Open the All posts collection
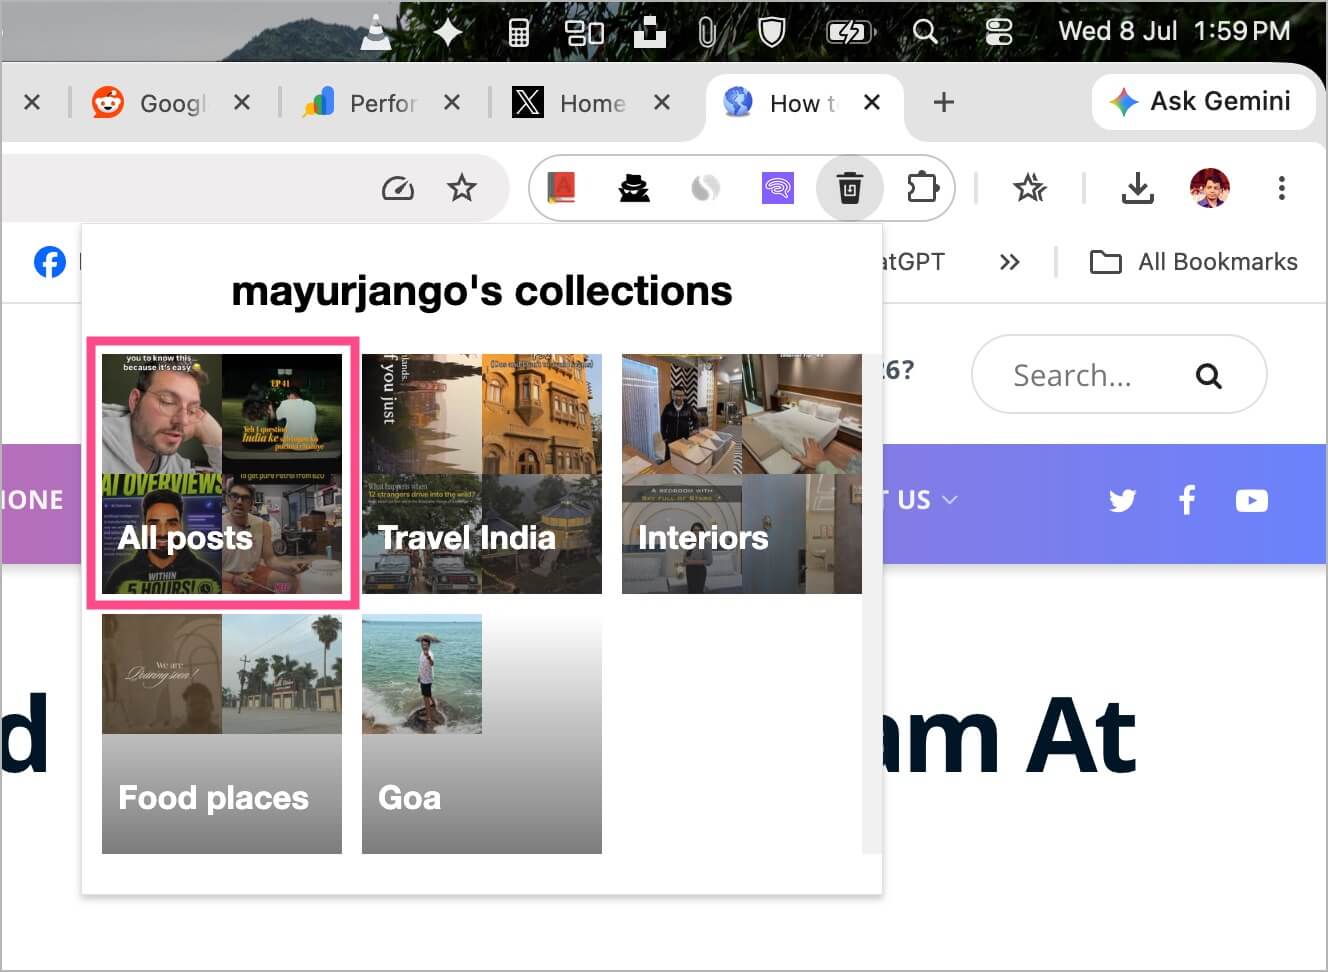Image resolution: width=1328 pixels, height=972 pixels. (x=222, y=474)
